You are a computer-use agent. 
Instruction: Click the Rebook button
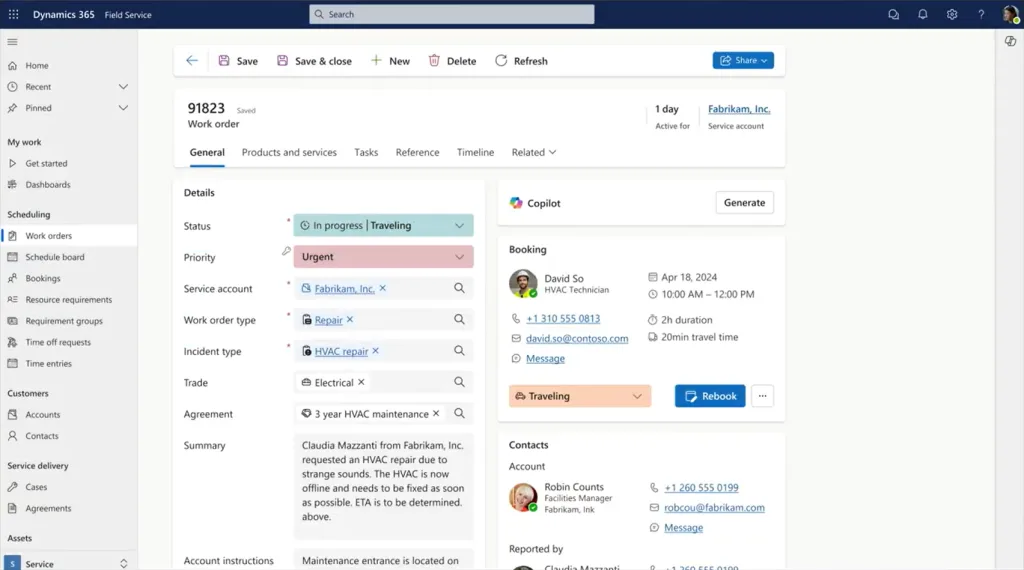pos(710,396)
